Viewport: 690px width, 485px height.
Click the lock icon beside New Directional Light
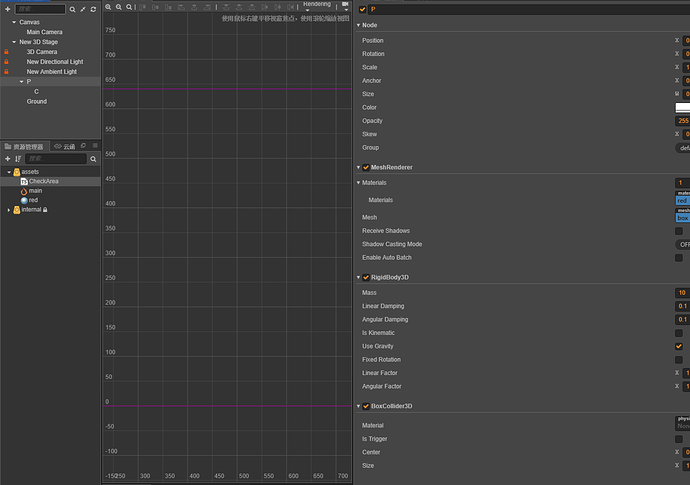point(7,62)
